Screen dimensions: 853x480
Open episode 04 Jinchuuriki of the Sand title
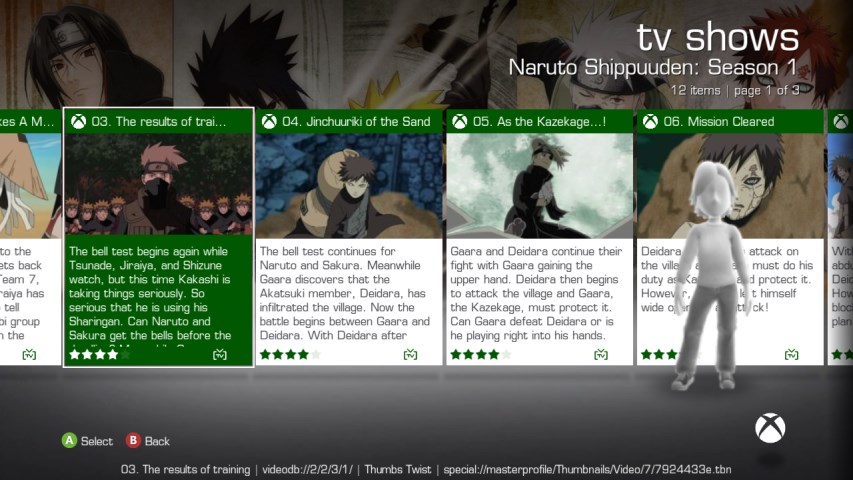(x=356, y=121)
